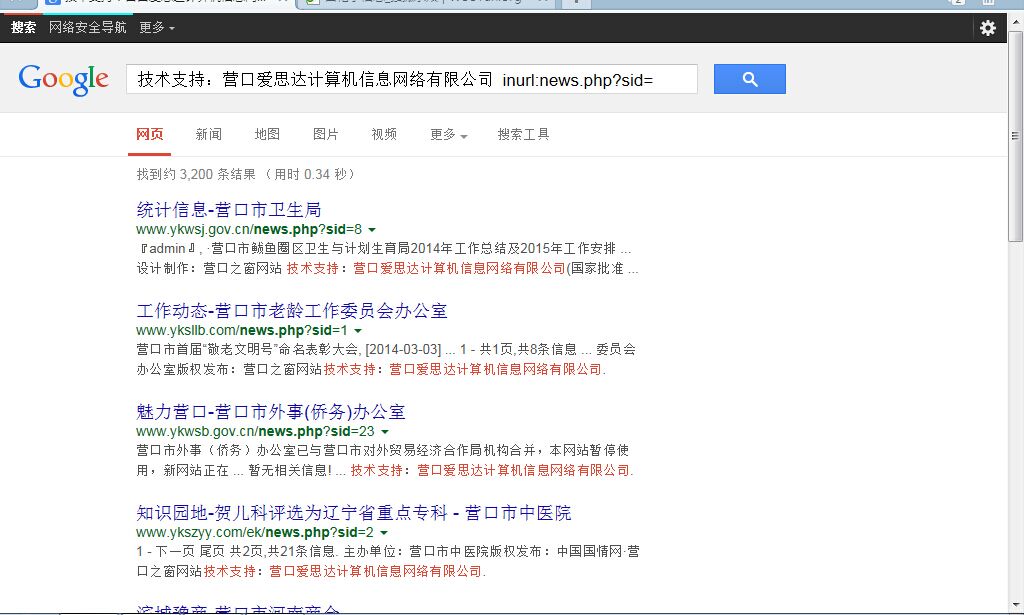Click the scrollbar down arrow
Image resolution: width=1024 pixels, height=615 pixels.
point(1016,605)
